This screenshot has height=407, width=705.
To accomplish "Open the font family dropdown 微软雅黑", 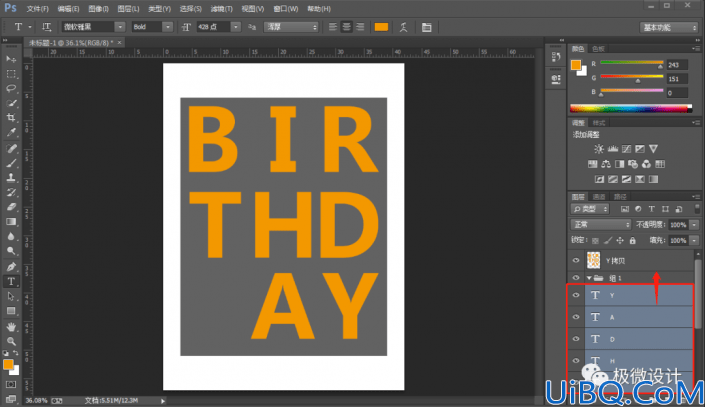I will click(x=120, y=27).
